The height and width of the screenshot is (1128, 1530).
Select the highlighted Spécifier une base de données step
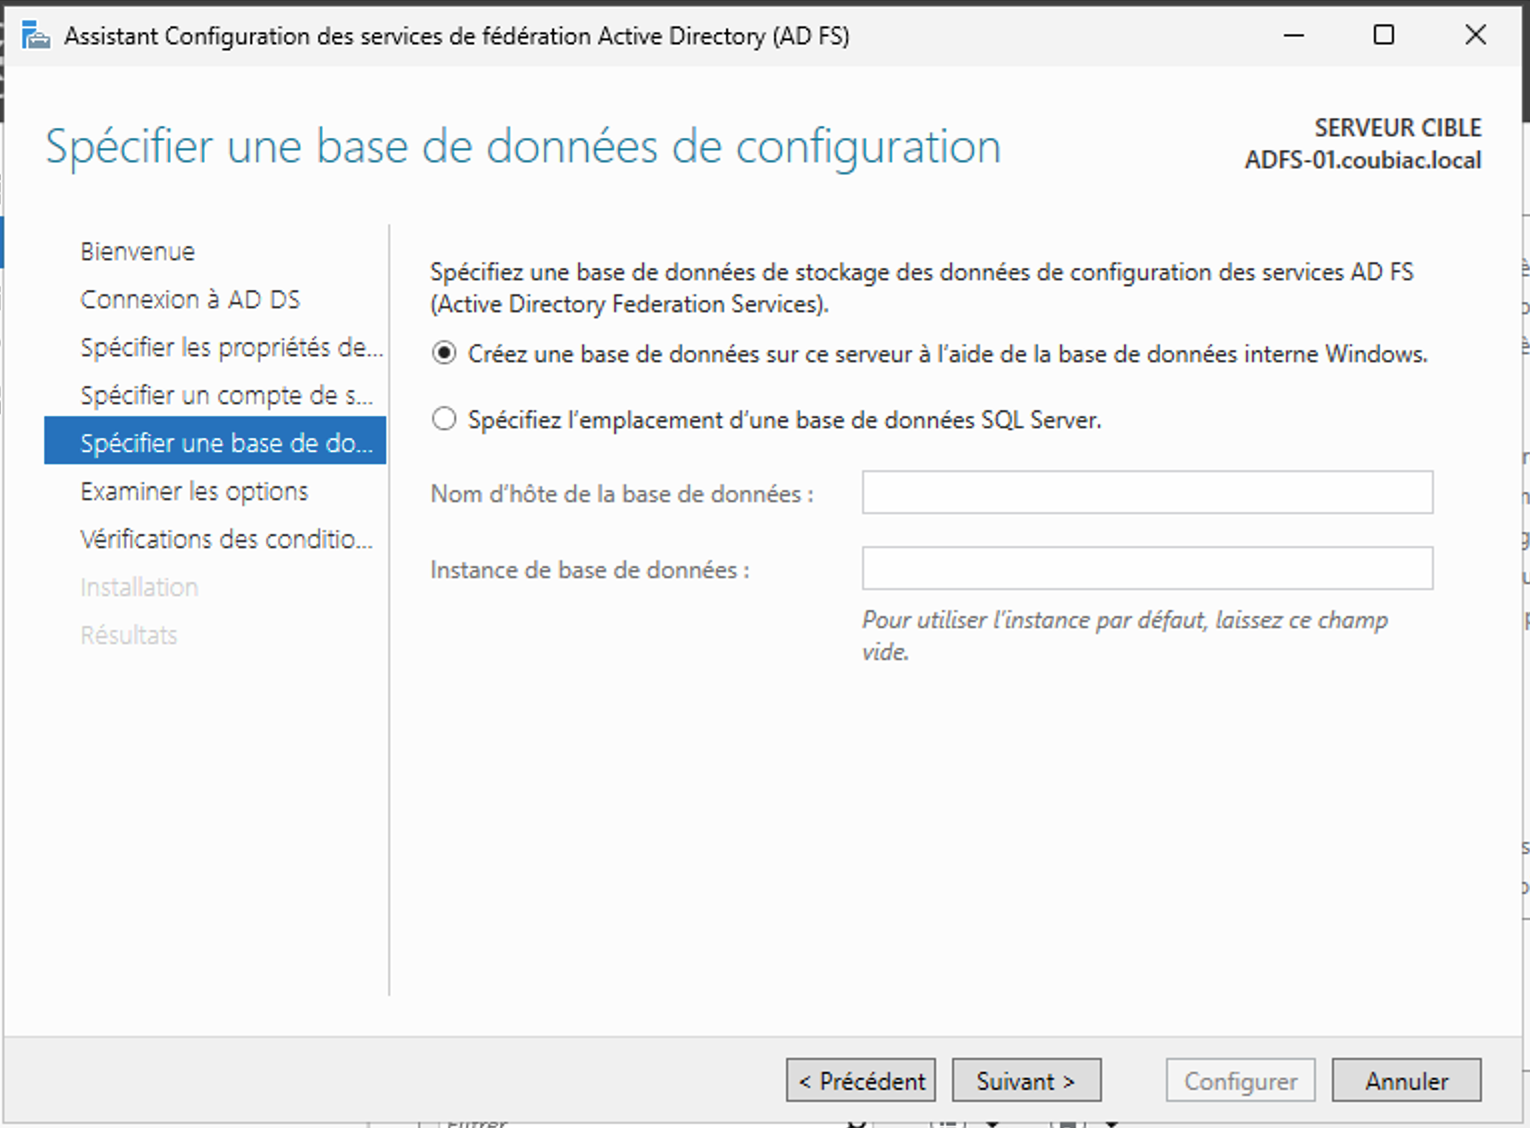pyautogui.click(x=215, y=443)
